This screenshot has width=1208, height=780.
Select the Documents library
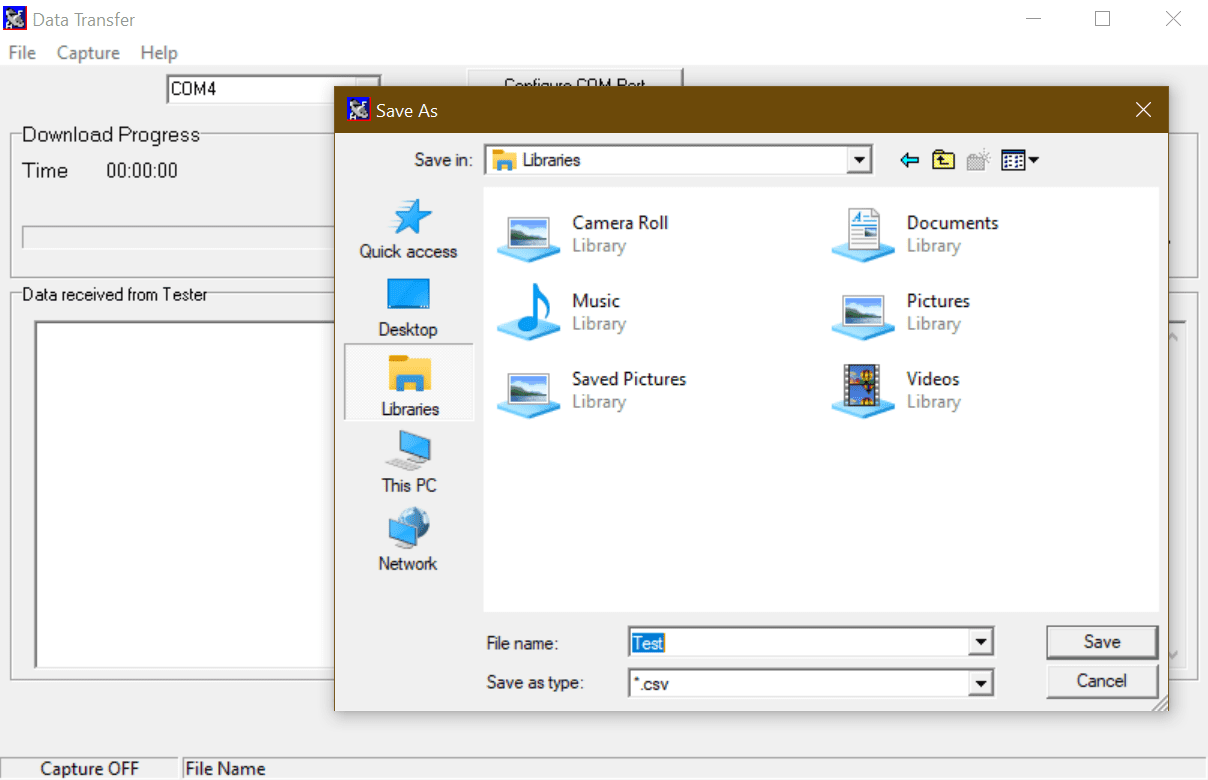click(864, 234)
